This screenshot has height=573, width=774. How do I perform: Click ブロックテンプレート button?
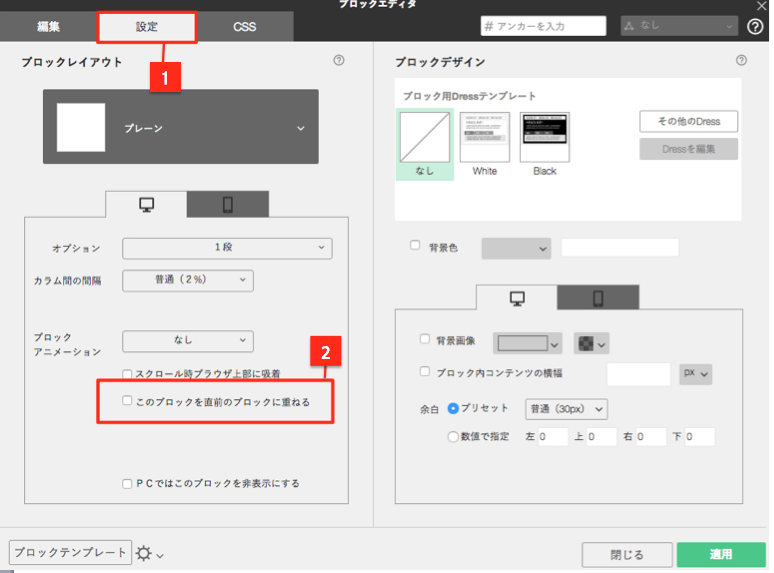(70, 552)
